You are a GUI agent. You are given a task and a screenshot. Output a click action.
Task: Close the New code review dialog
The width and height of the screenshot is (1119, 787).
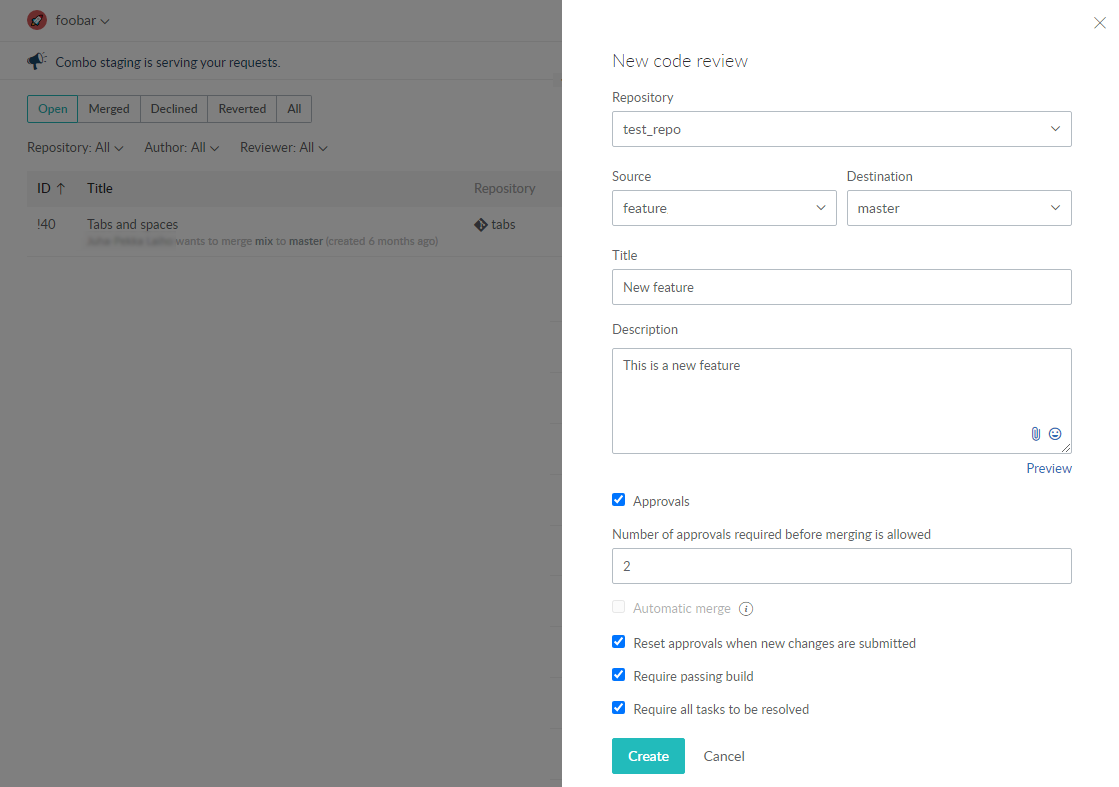pos(1099,22)
